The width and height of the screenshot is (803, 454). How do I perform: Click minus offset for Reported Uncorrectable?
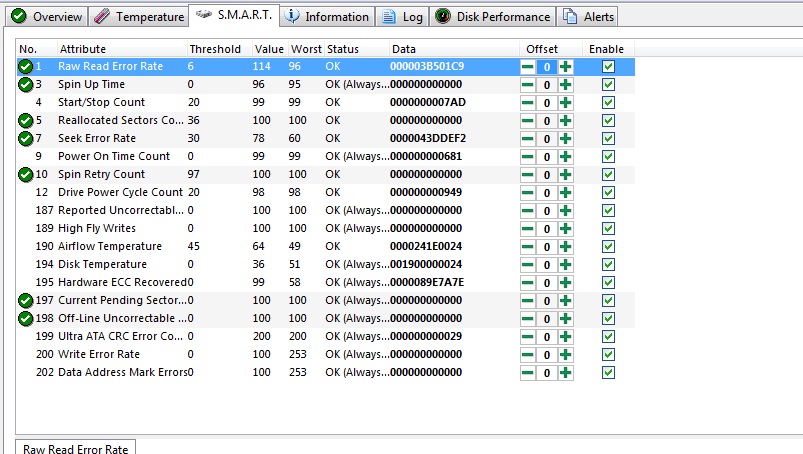click(x=527, y=210)
